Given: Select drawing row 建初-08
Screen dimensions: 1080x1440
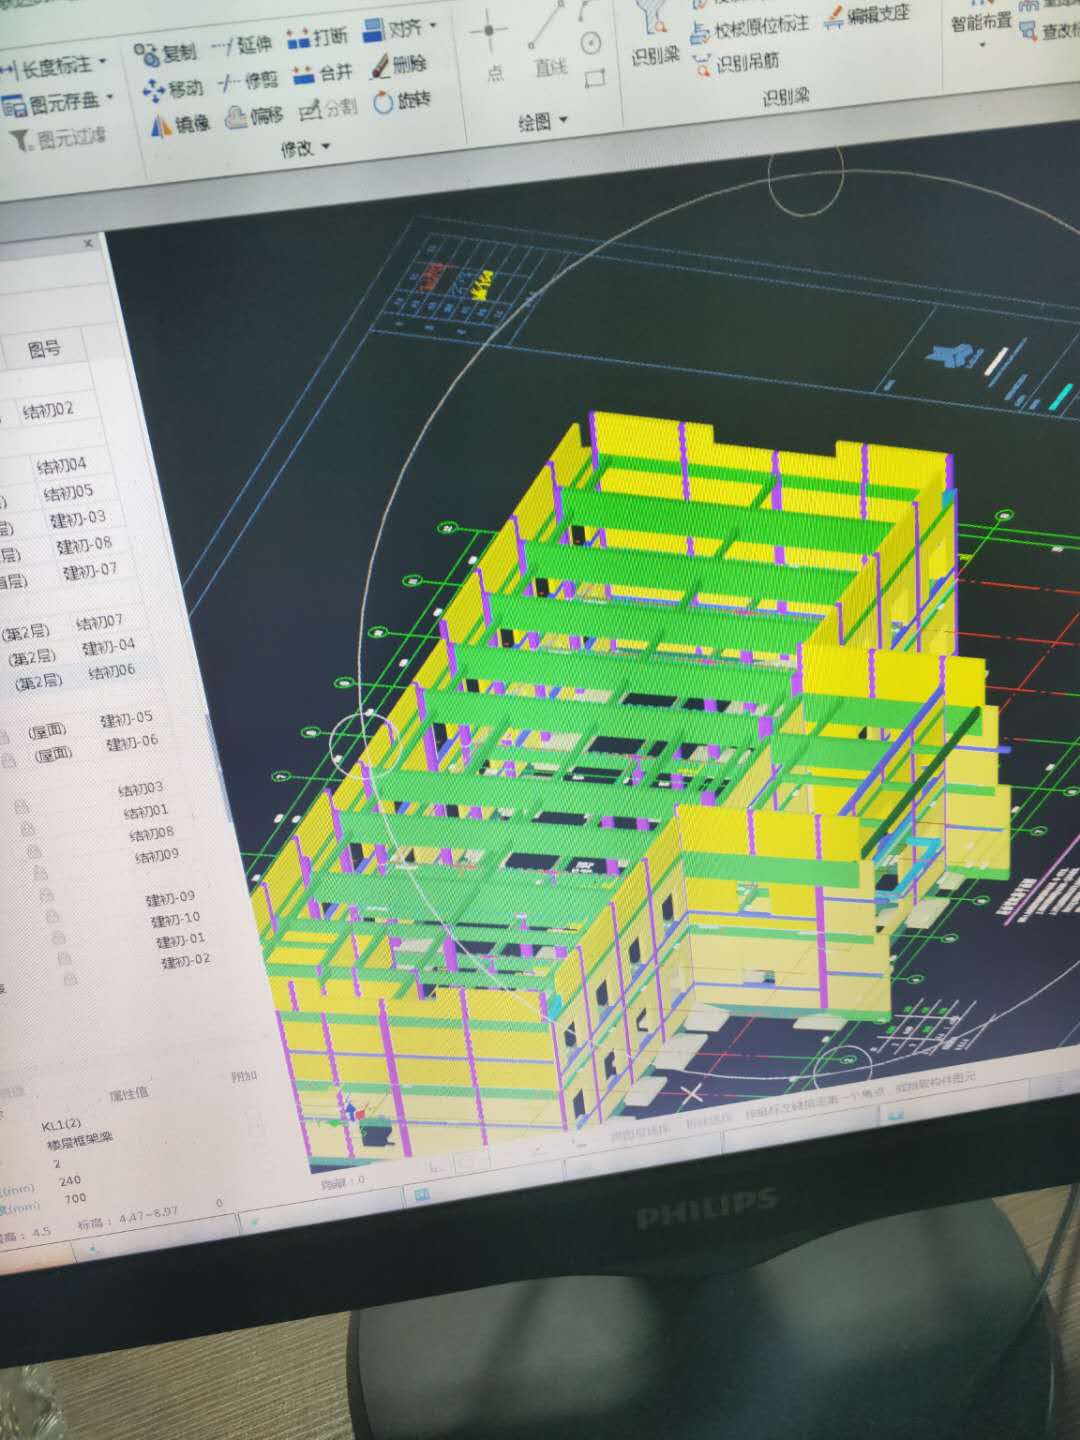Looking at the screenshot, I should (x=83, y=545).
